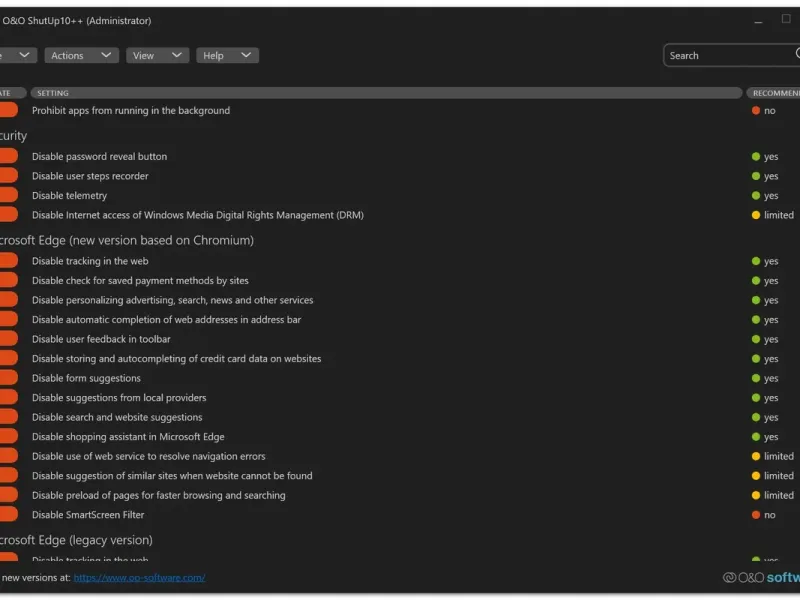
Task: Focus the Search input field
Action: [x=731, y=55]
